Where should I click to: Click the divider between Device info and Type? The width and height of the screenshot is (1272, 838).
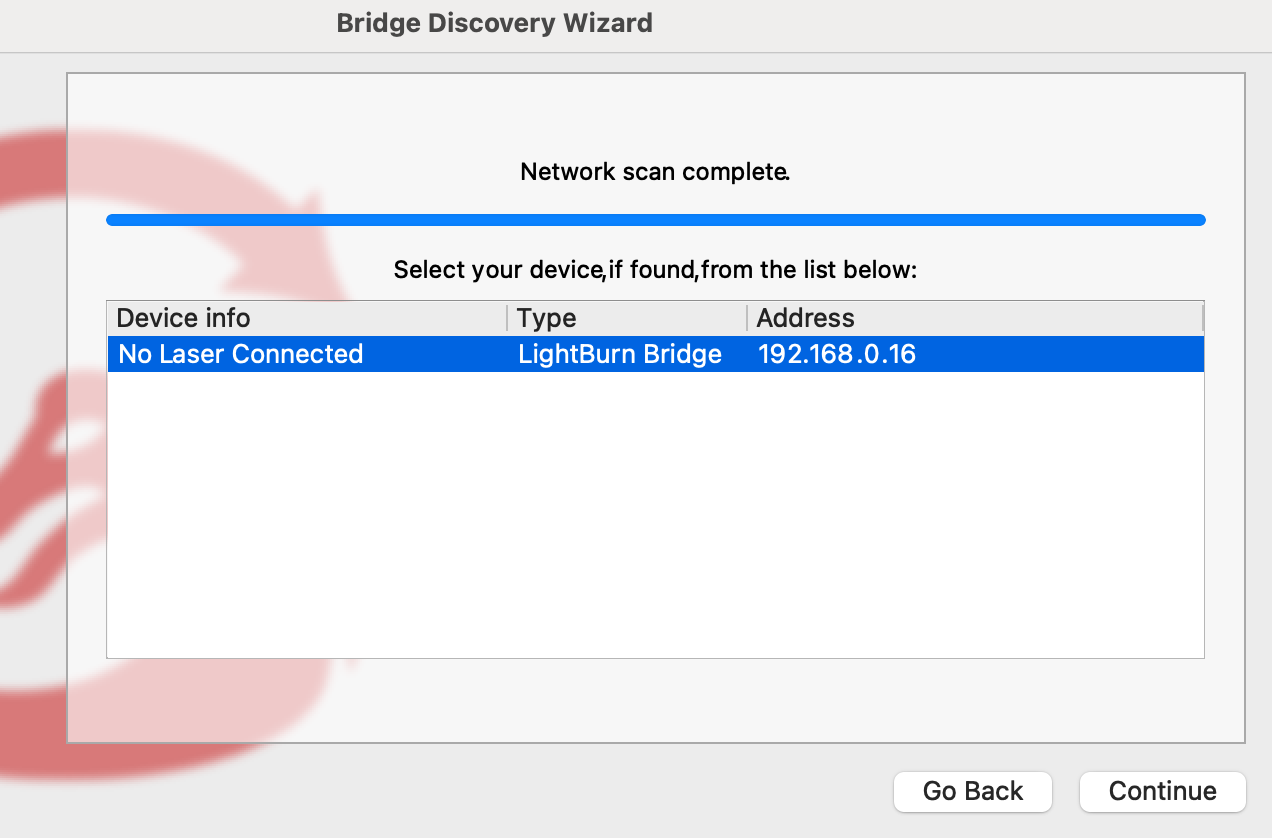click(508, 318)
